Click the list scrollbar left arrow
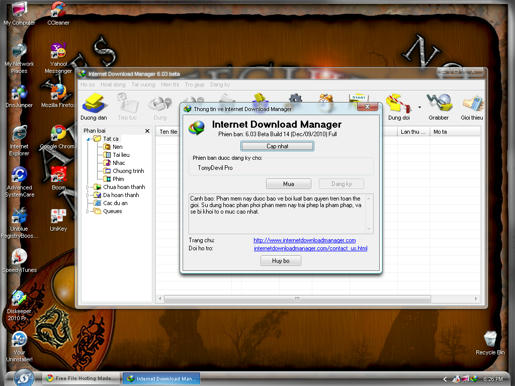515x386 pixels. pyautogui.click(x=160, y=299)
